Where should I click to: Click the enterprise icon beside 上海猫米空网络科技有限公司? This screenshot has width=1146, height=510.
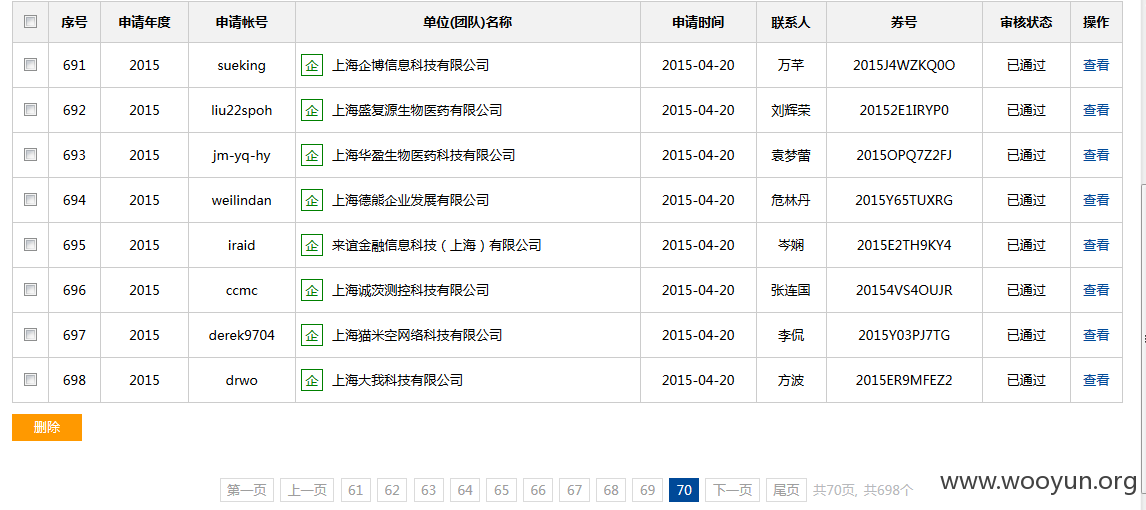[312, 335]
